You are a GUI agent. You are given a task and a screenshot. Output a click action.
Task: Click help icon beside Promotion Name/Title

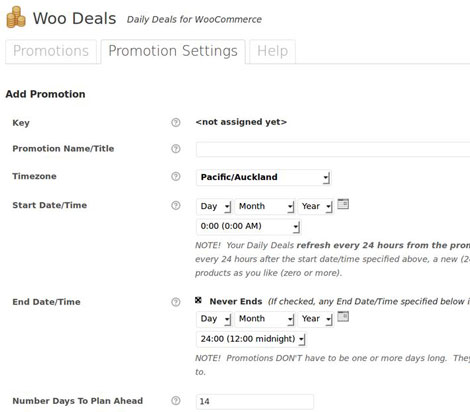(x=176, y=149)
